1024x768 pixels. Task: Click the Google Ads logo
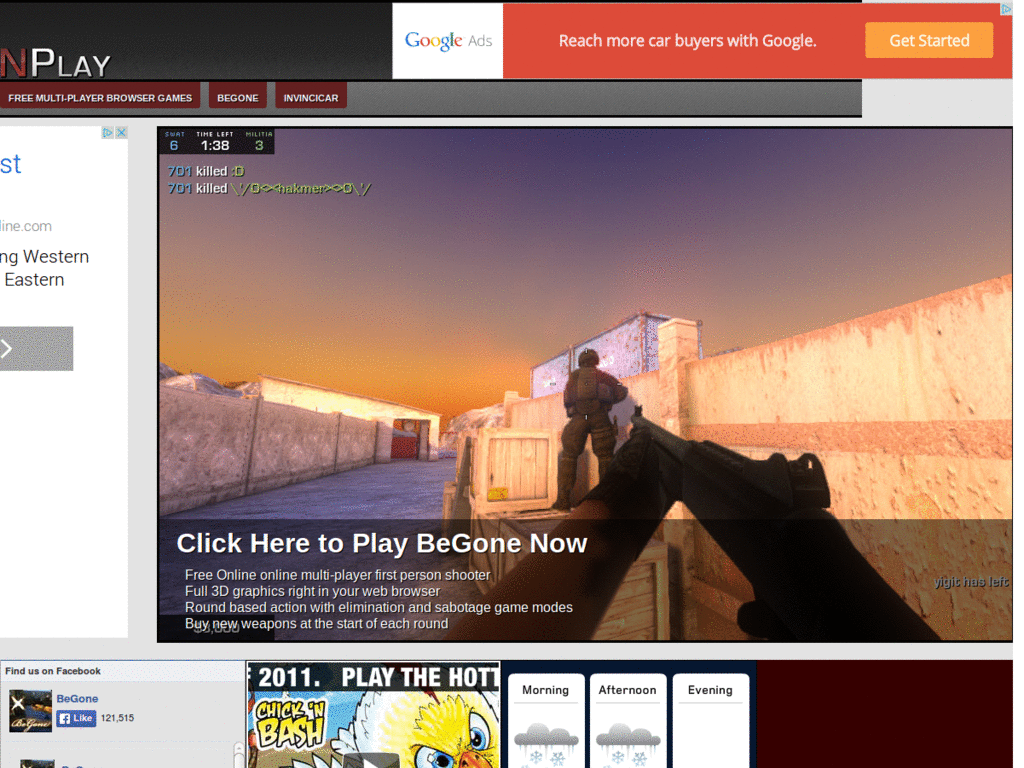[448, 40]
